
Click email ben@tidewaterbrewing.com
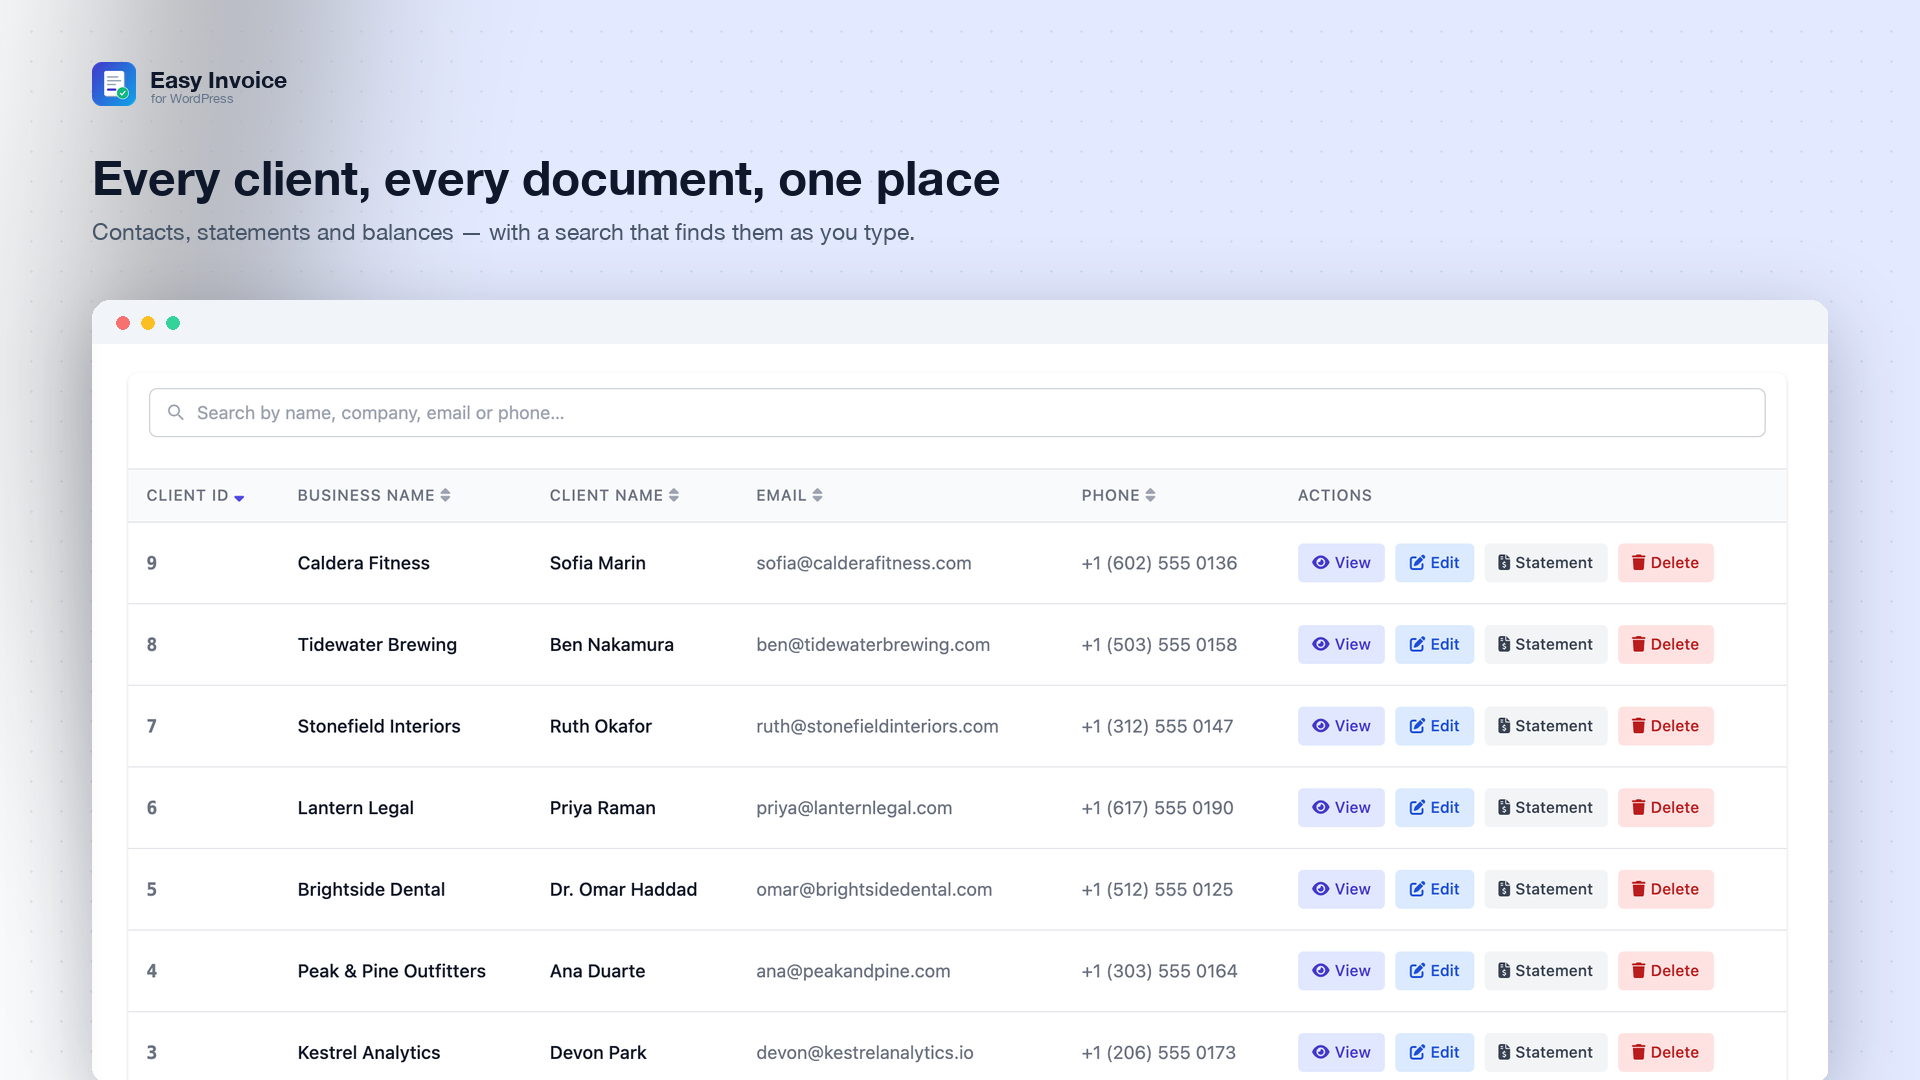(x=873, y=645)
